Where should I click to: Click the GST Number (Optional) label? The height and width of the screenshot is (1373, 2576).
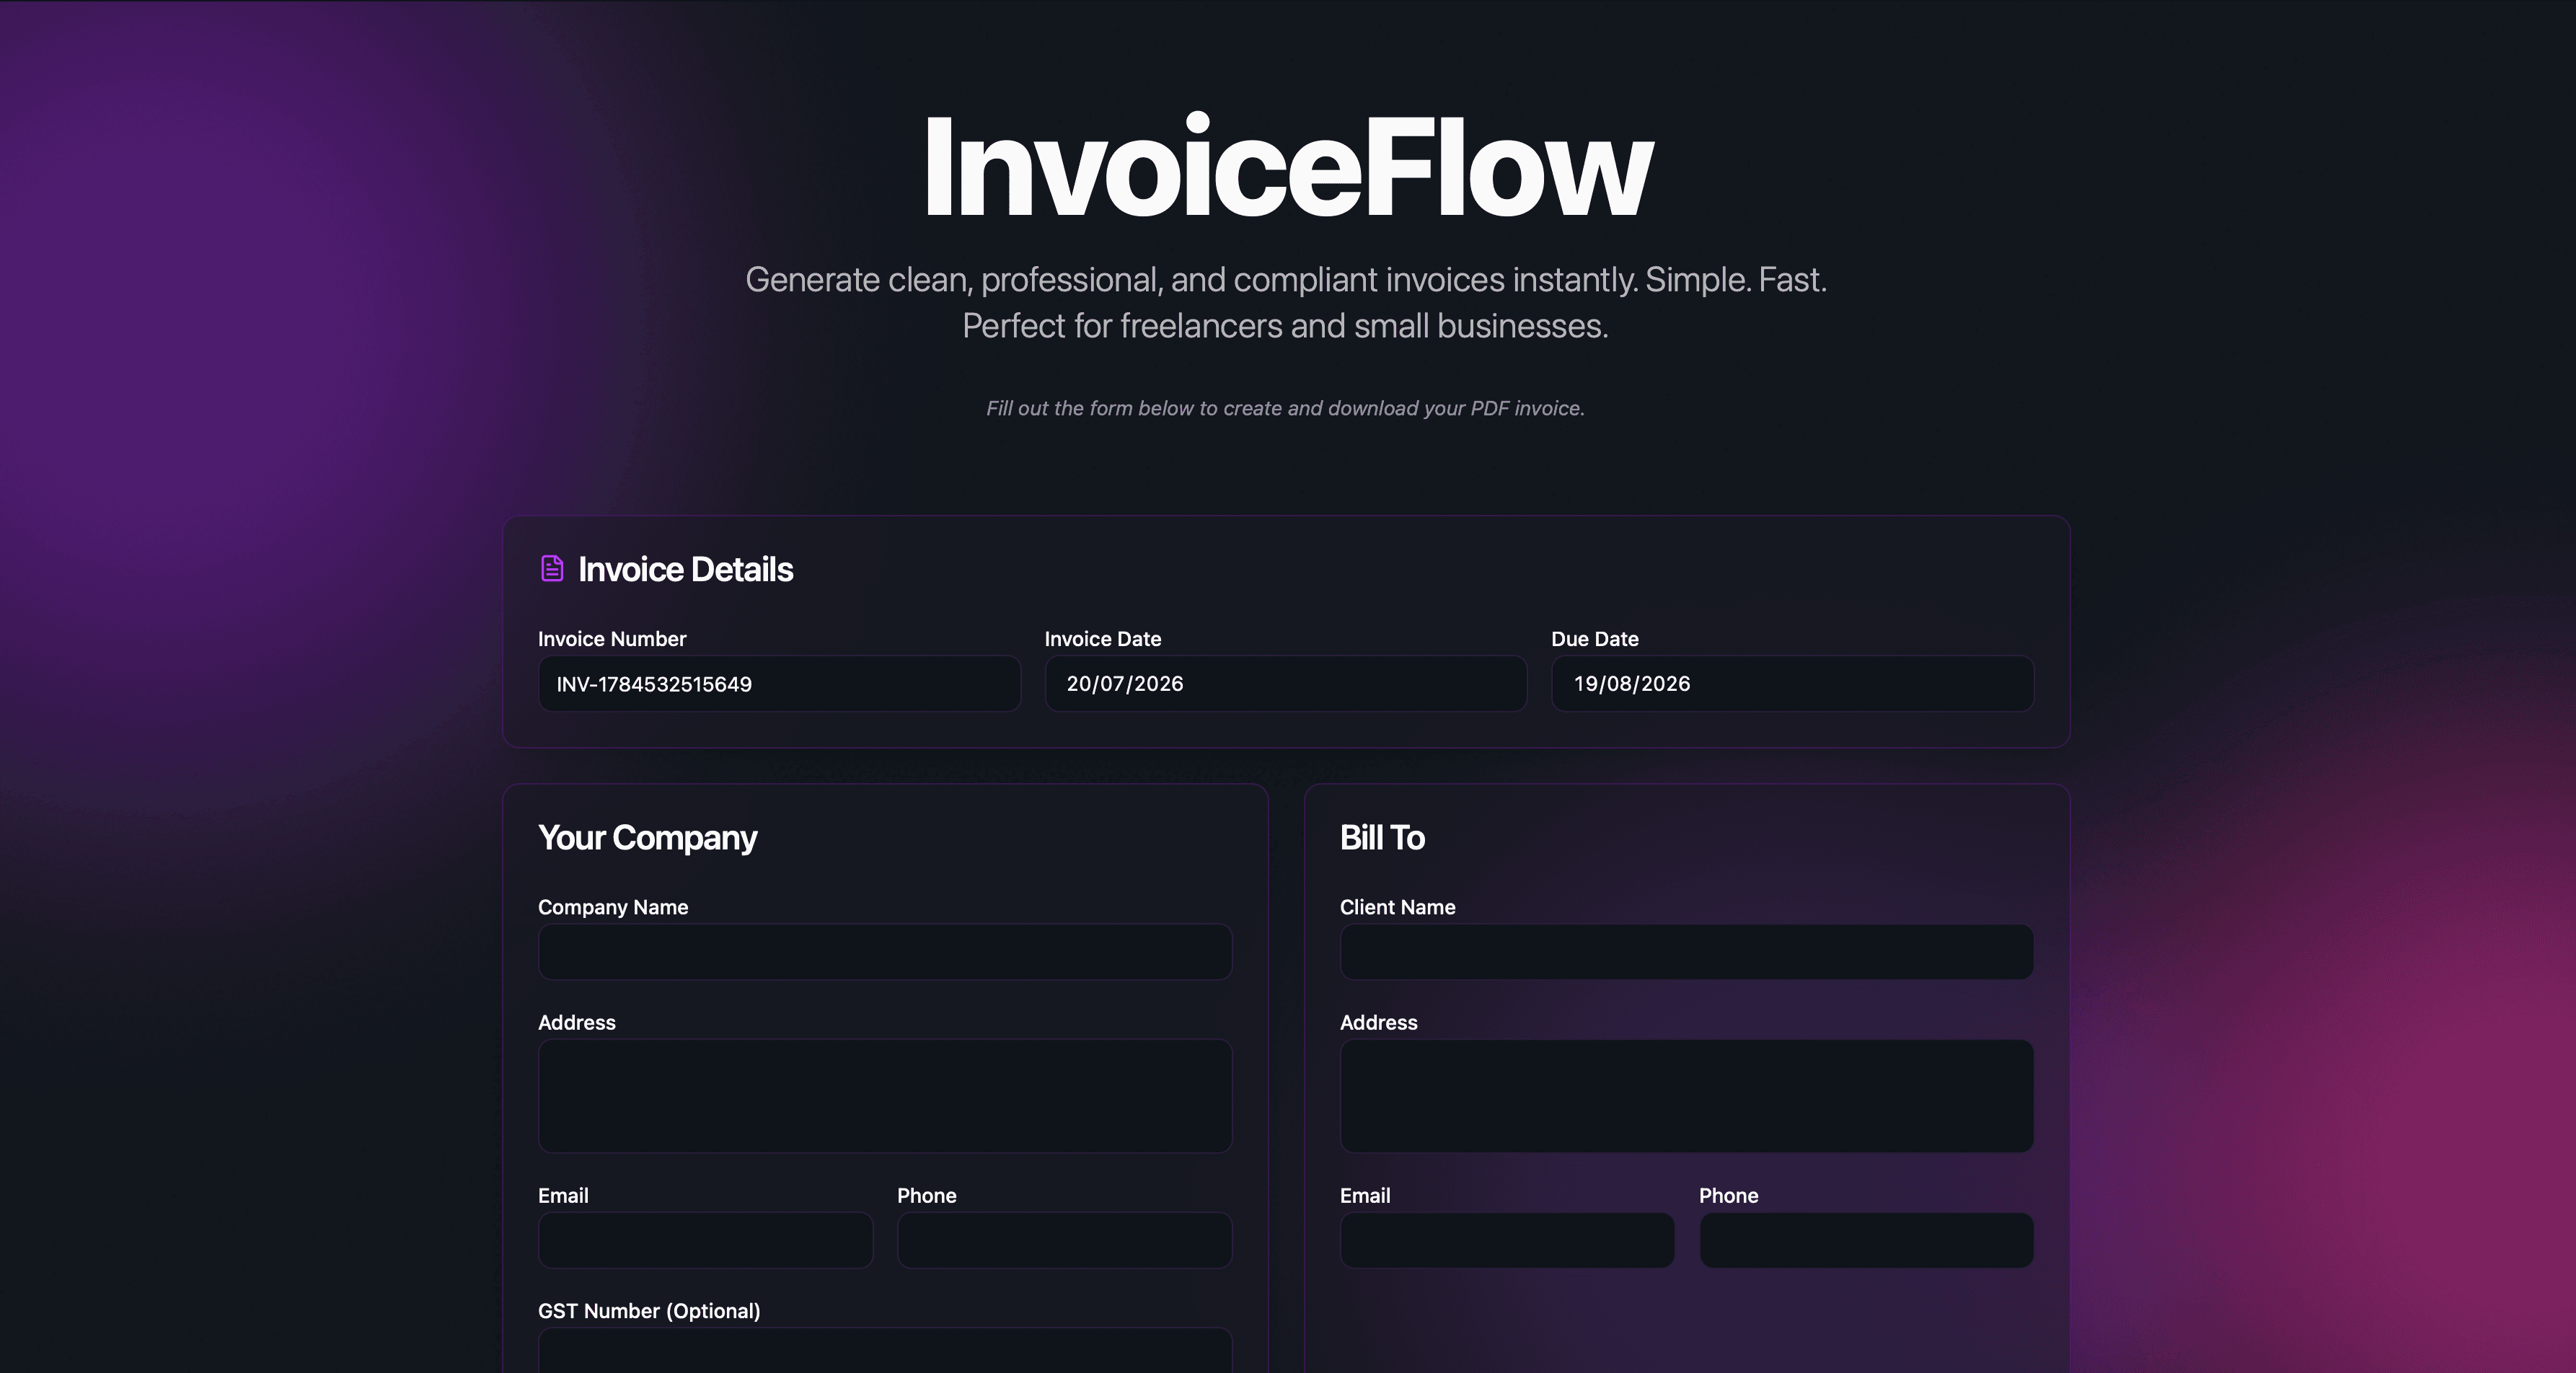pyautogui.click(x=649, y=1311)
